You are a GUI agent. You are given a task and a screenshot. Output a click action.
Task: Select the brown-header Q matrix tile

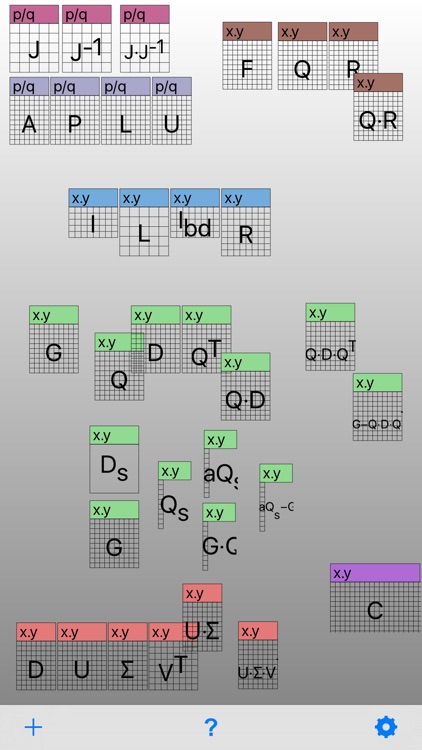click(302, 56)
